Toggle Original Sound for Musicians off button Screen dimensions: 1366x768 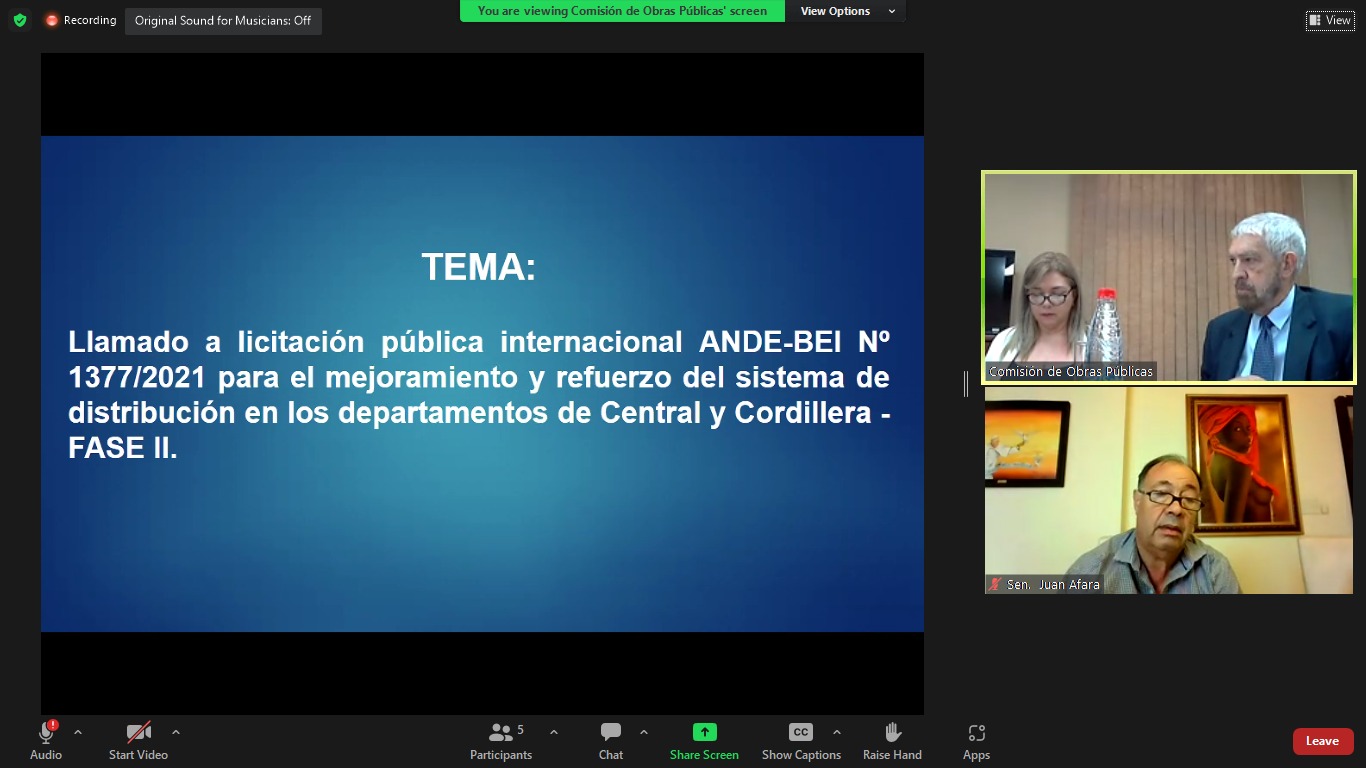click(x=223, y=21)
